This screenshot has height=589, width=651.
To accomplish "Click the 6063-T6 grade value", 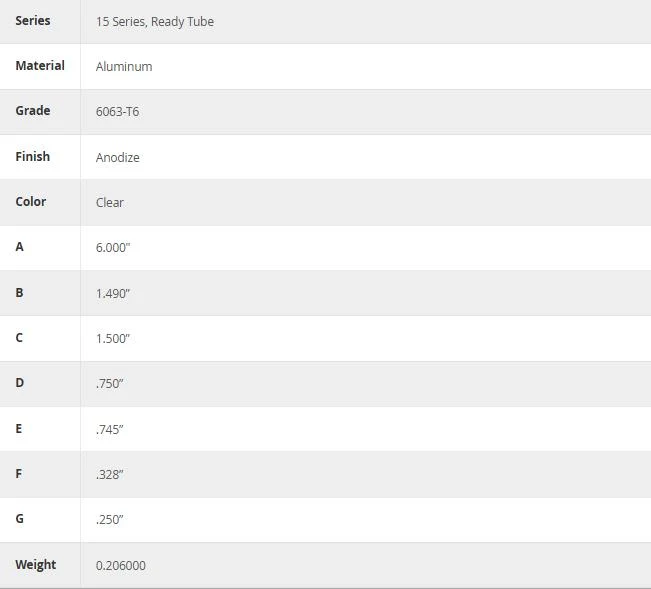I will 117,112.
